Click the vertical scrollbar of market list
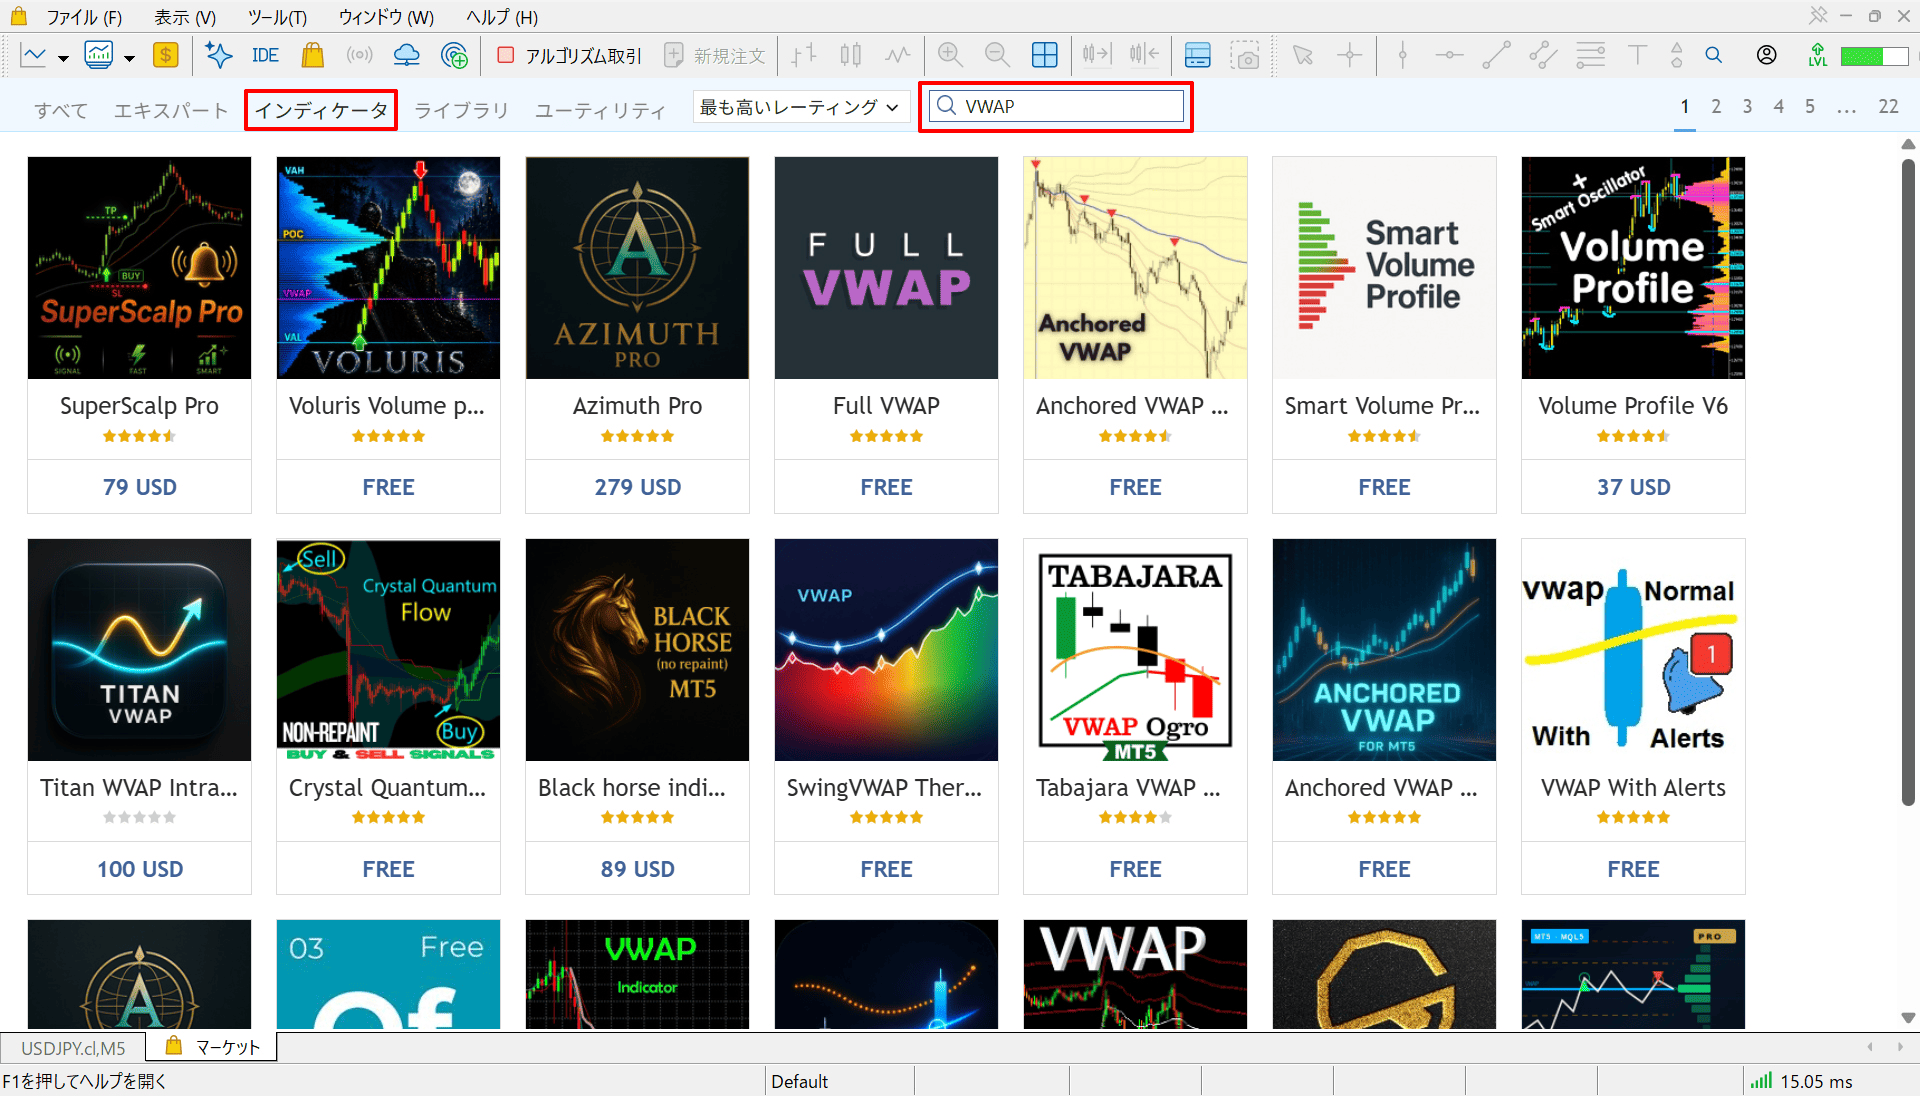The width and height of the screenshot is (1920, 1096). [1908, 480]
